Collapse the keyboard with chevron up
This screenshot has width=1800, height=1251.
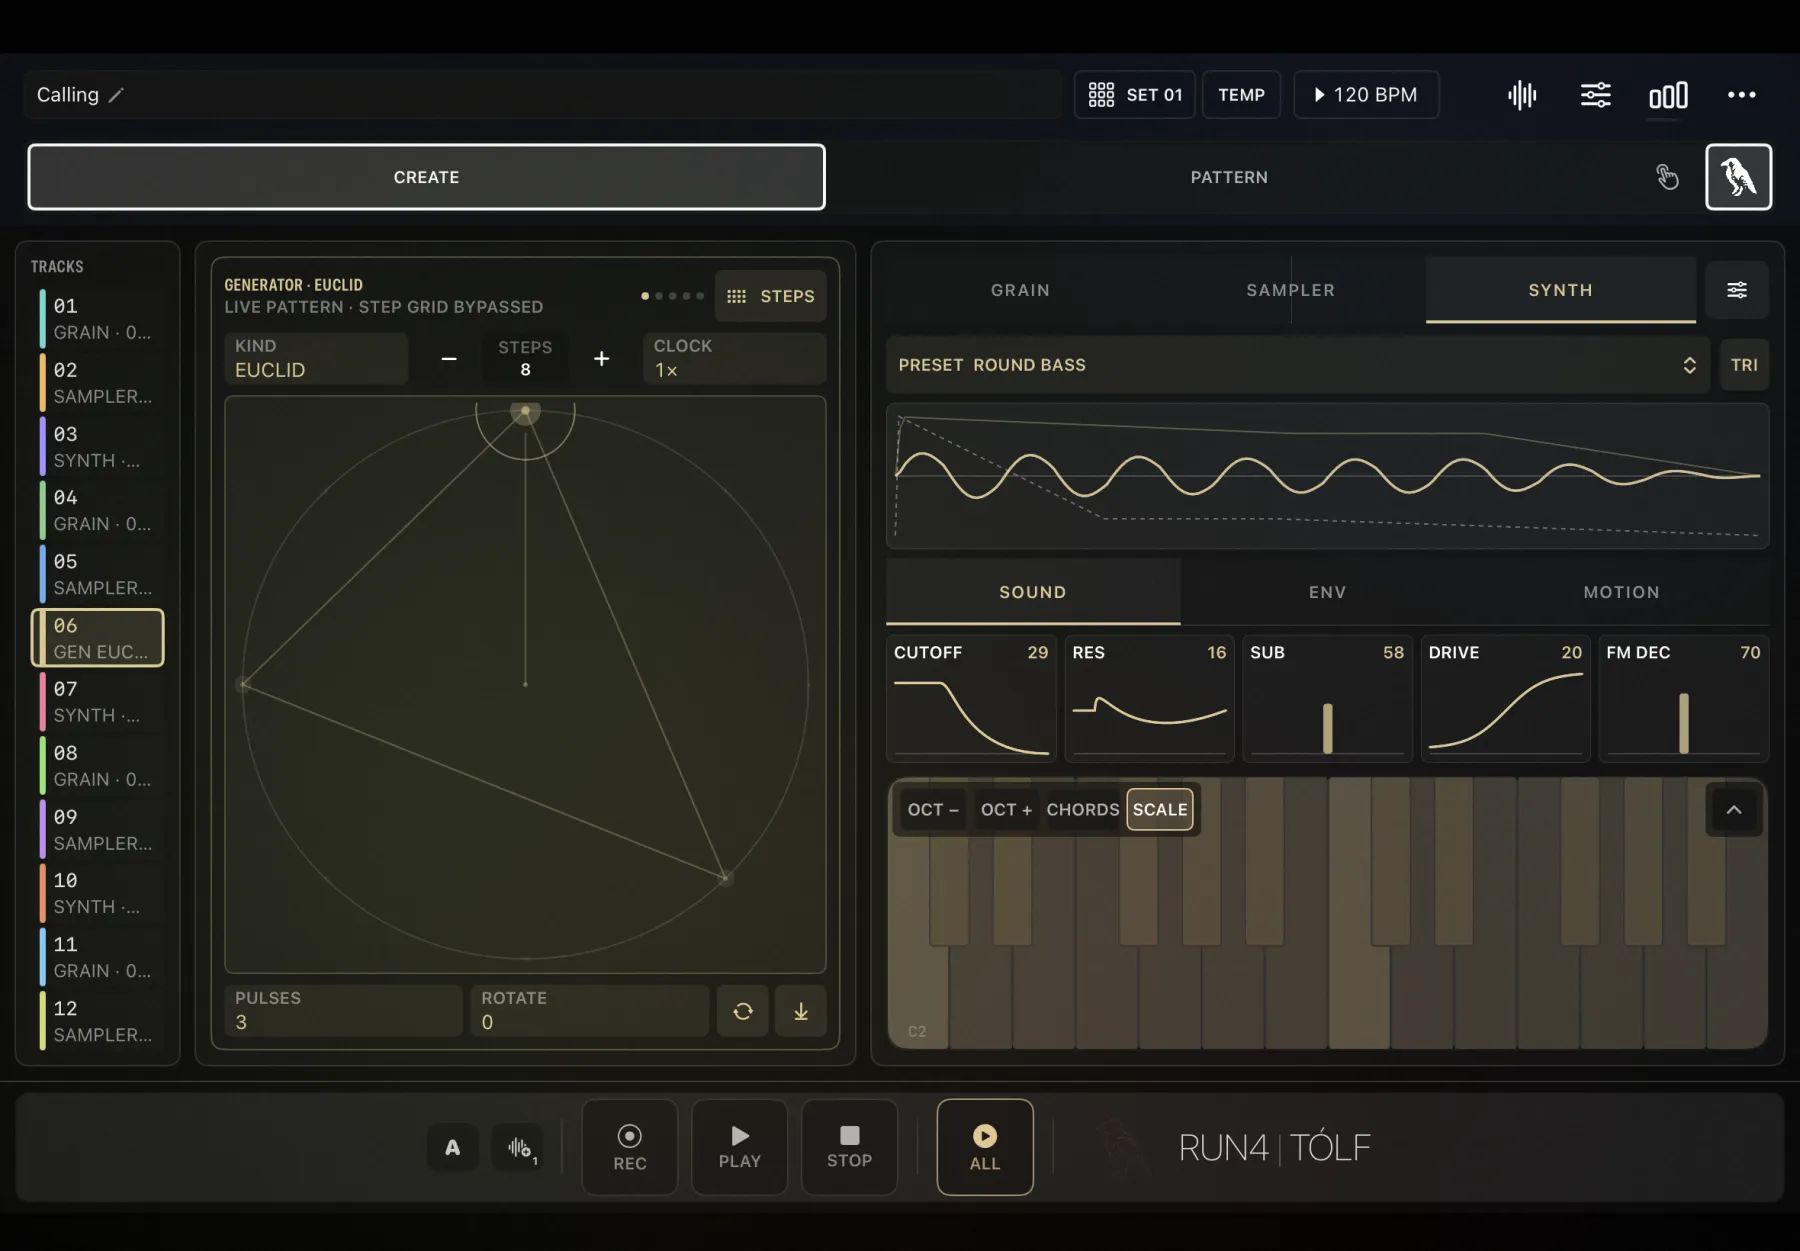coord(1734,810)
